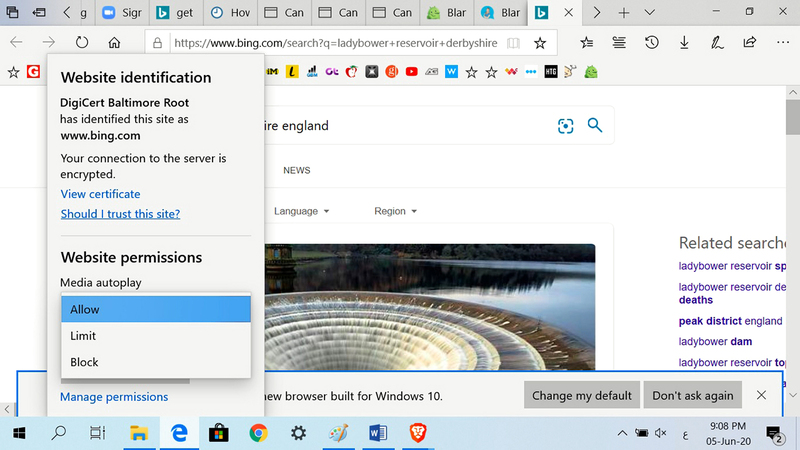Expand the Region filter dropdown
The height and width of the screenshot is (450, 800).
coord(395,211)
